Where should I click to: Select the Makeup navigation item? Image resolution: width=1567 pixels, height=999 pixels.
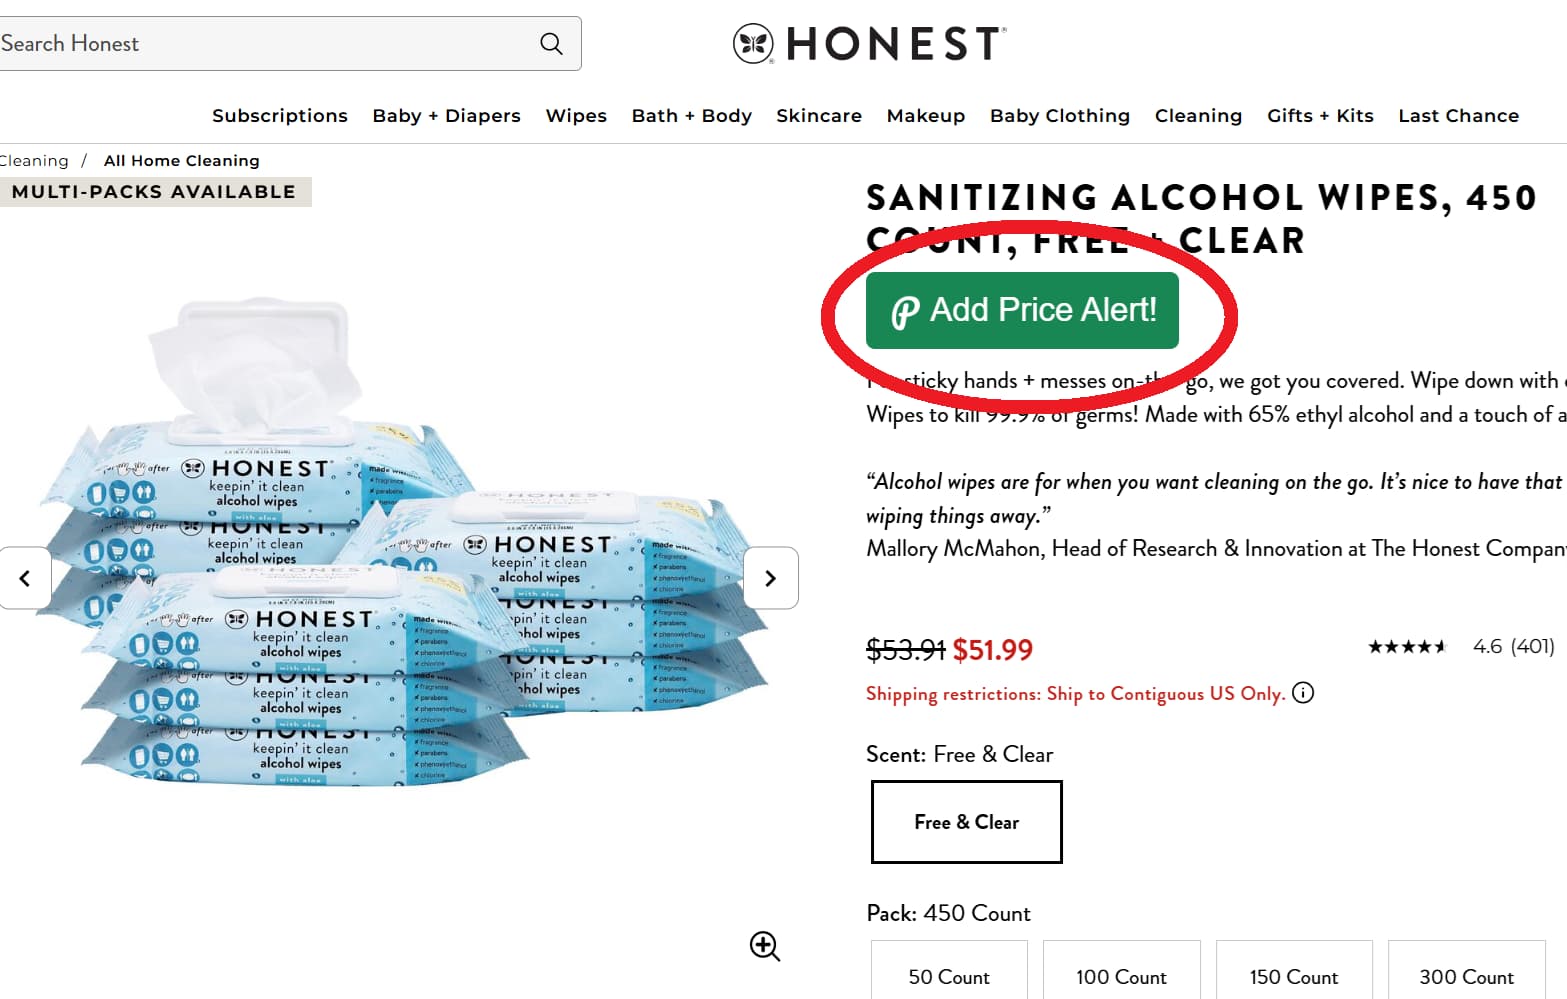click(925, 115)
